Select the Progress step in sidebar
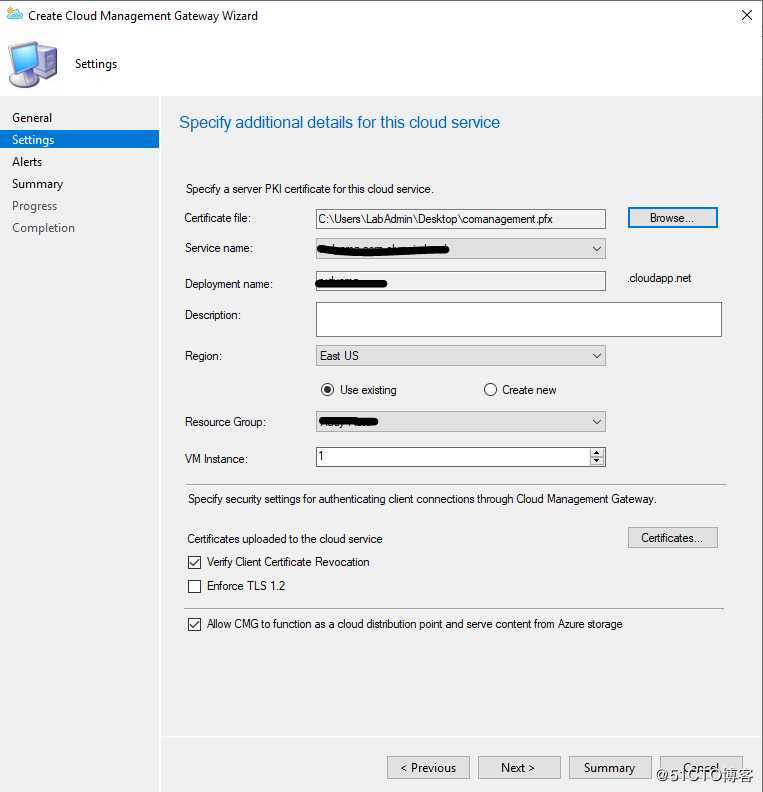The height and width of the screenshot is (792, 763). (x=34, y=206)
